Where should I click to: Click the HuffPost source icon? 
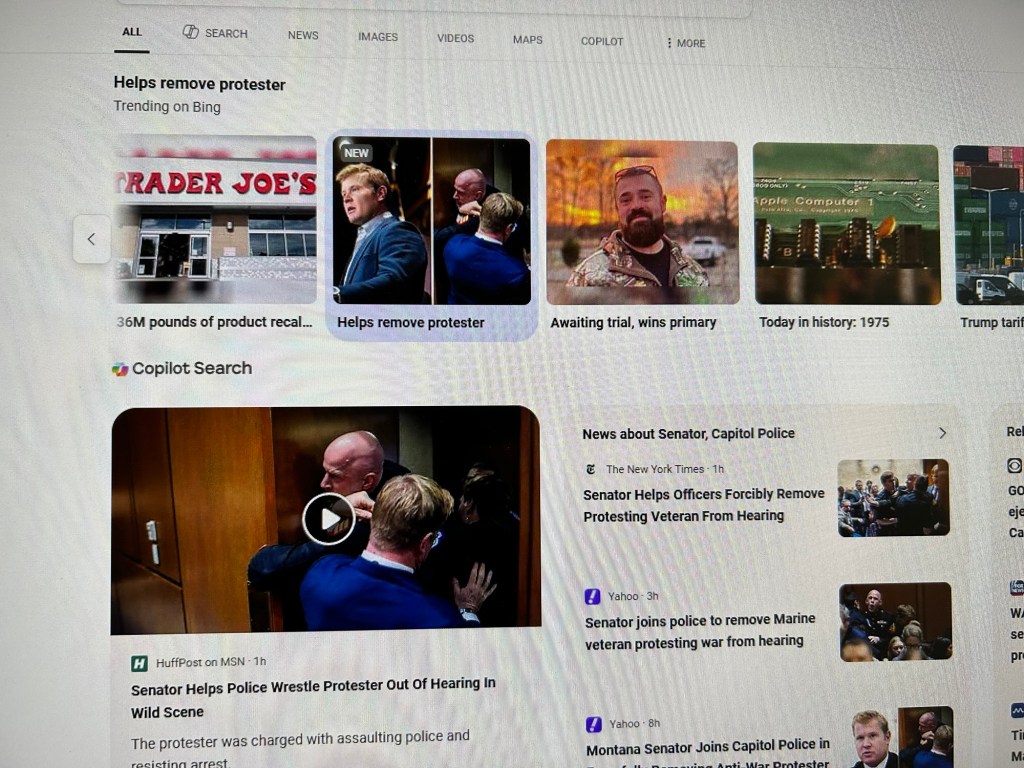tap(140, 663)
